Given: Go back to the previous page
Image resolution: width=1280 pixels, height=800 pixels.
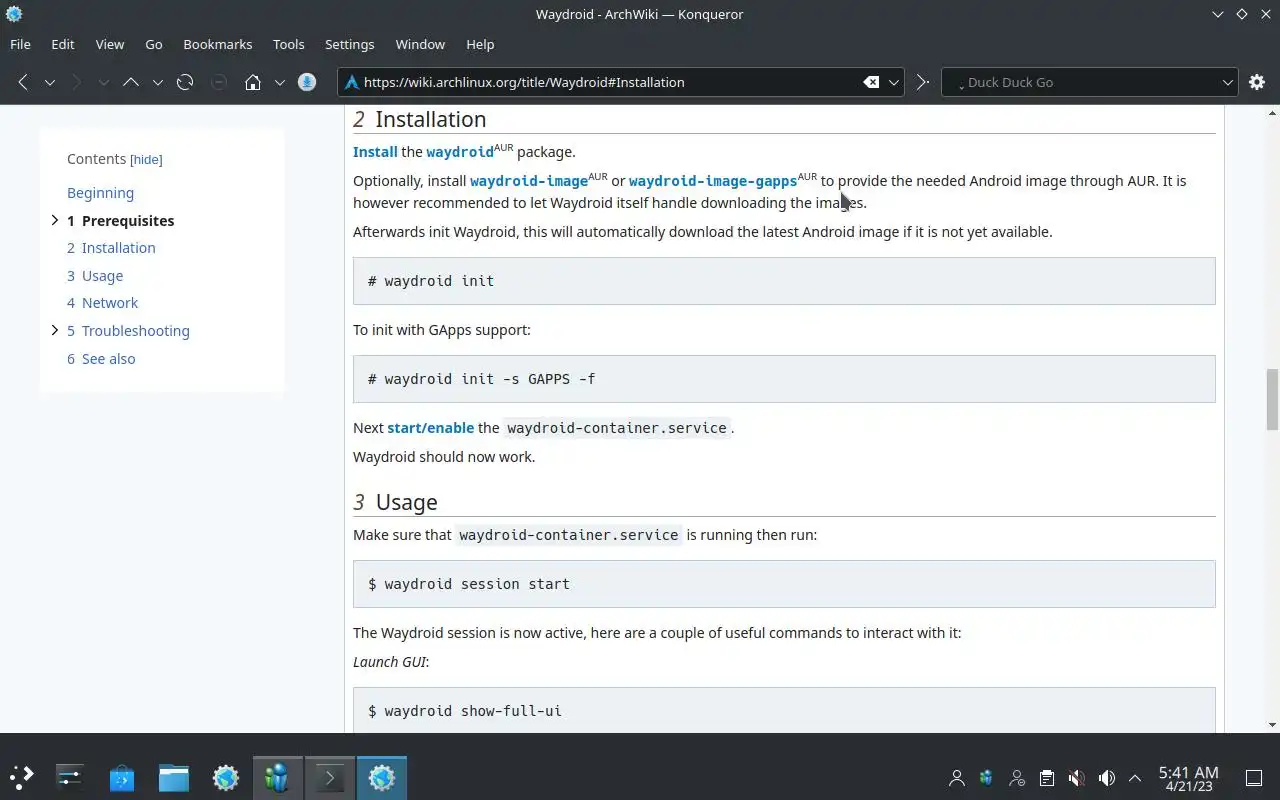Looking at the screenshot, I should [23, 82].
